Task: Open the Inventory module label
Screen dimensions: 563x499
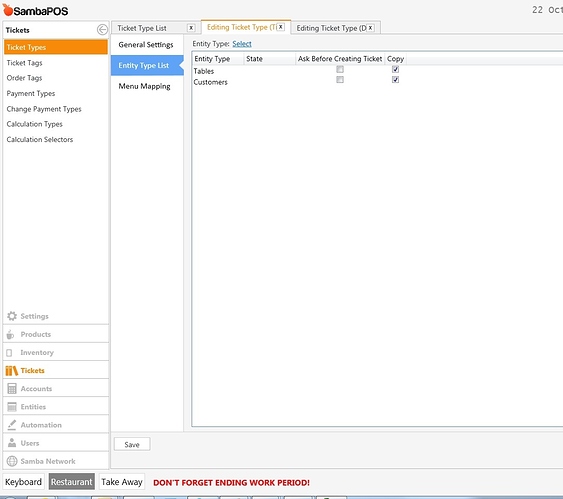Action: point(37,353)
